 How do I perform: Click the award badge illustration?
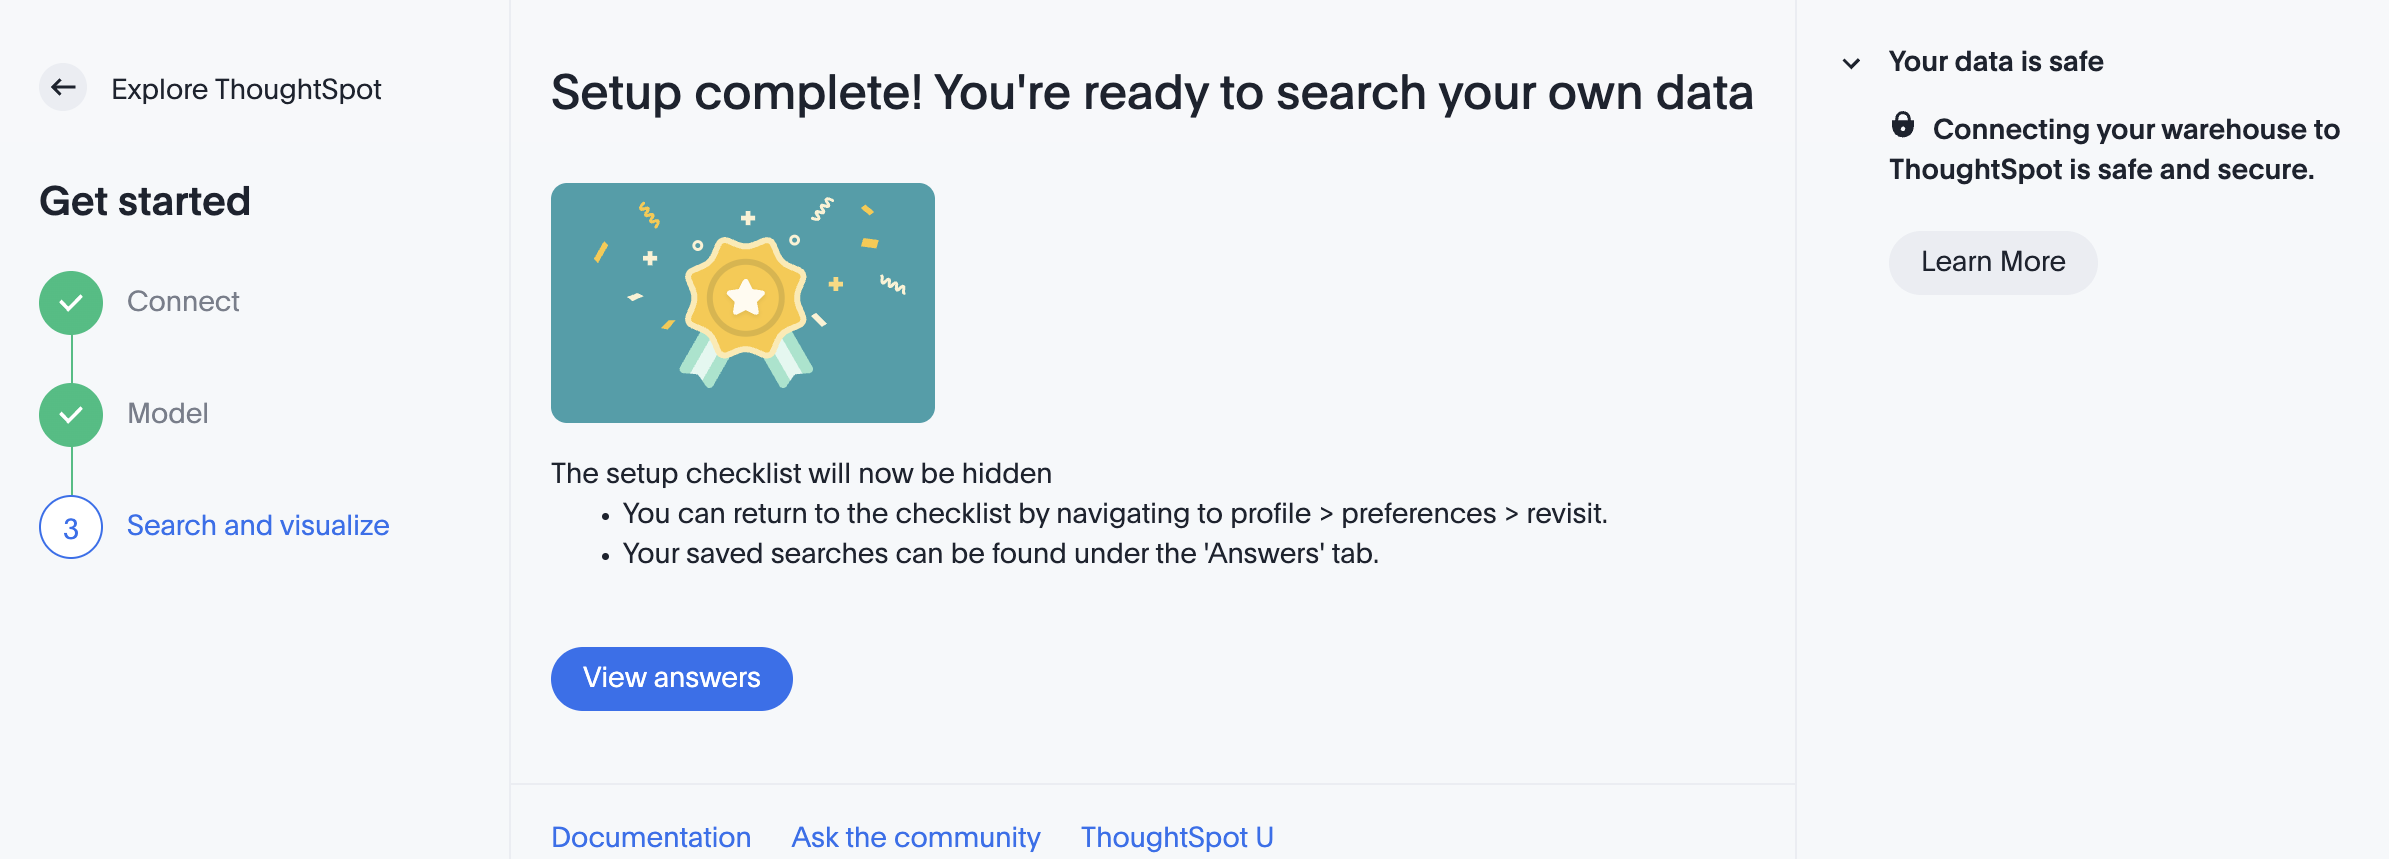pyautogui.click(x=743, y=303)
